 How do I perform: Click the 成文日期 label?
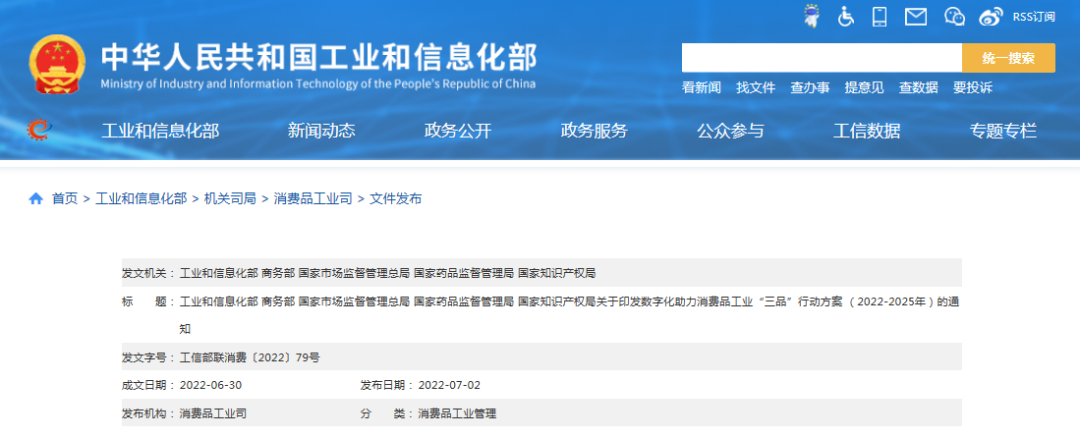[x=148, y=385]
